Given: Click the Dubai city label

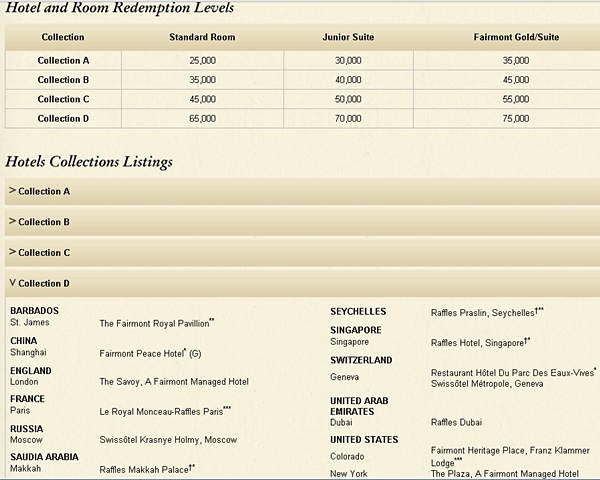Looking at the screenshot, I should coord(341,422).
